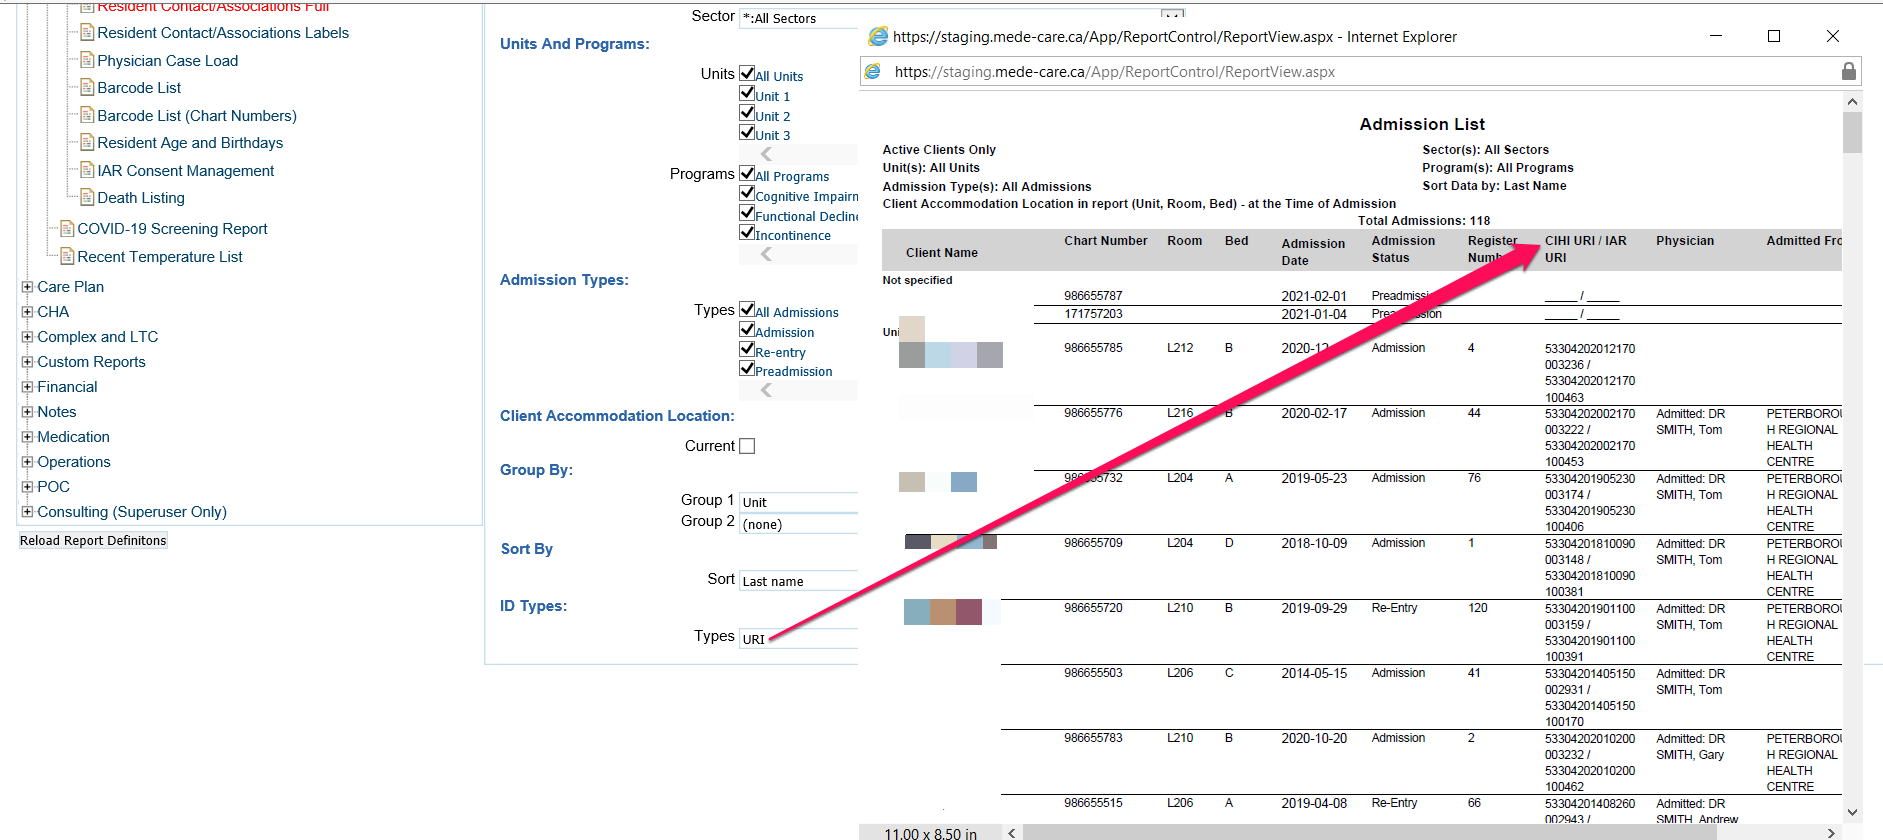Expand the Financial tree node

click(x=27, y=387)
